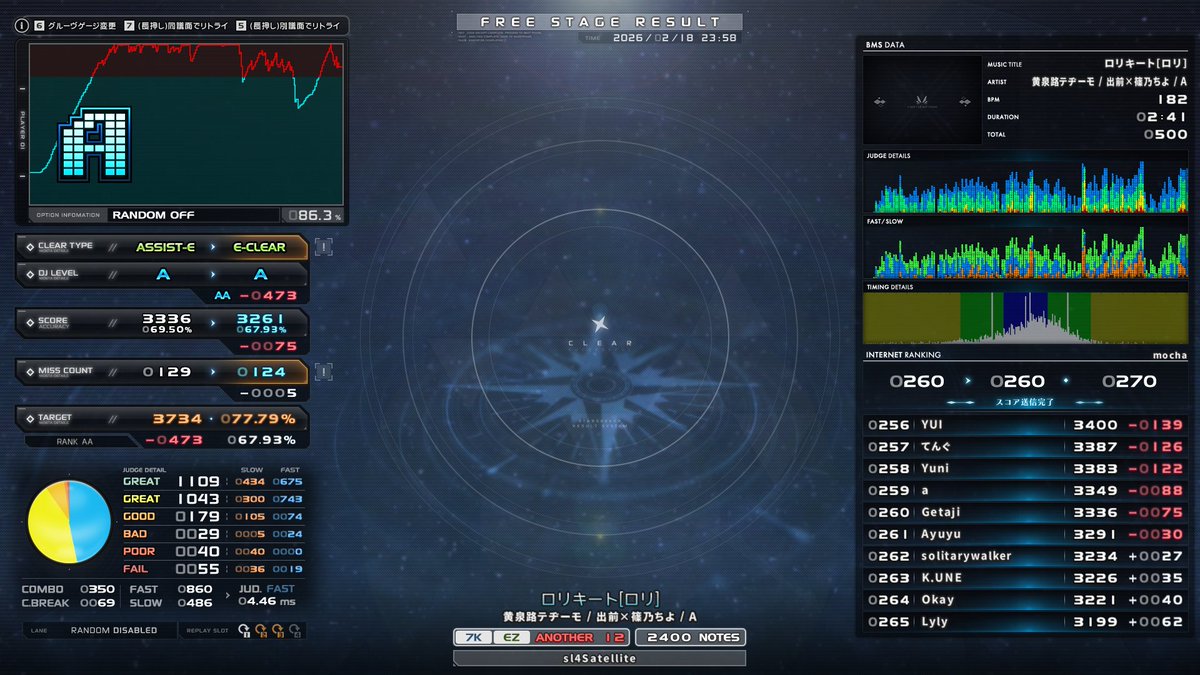
Task: Click the POOR count 0040
Action: point(198,551)
